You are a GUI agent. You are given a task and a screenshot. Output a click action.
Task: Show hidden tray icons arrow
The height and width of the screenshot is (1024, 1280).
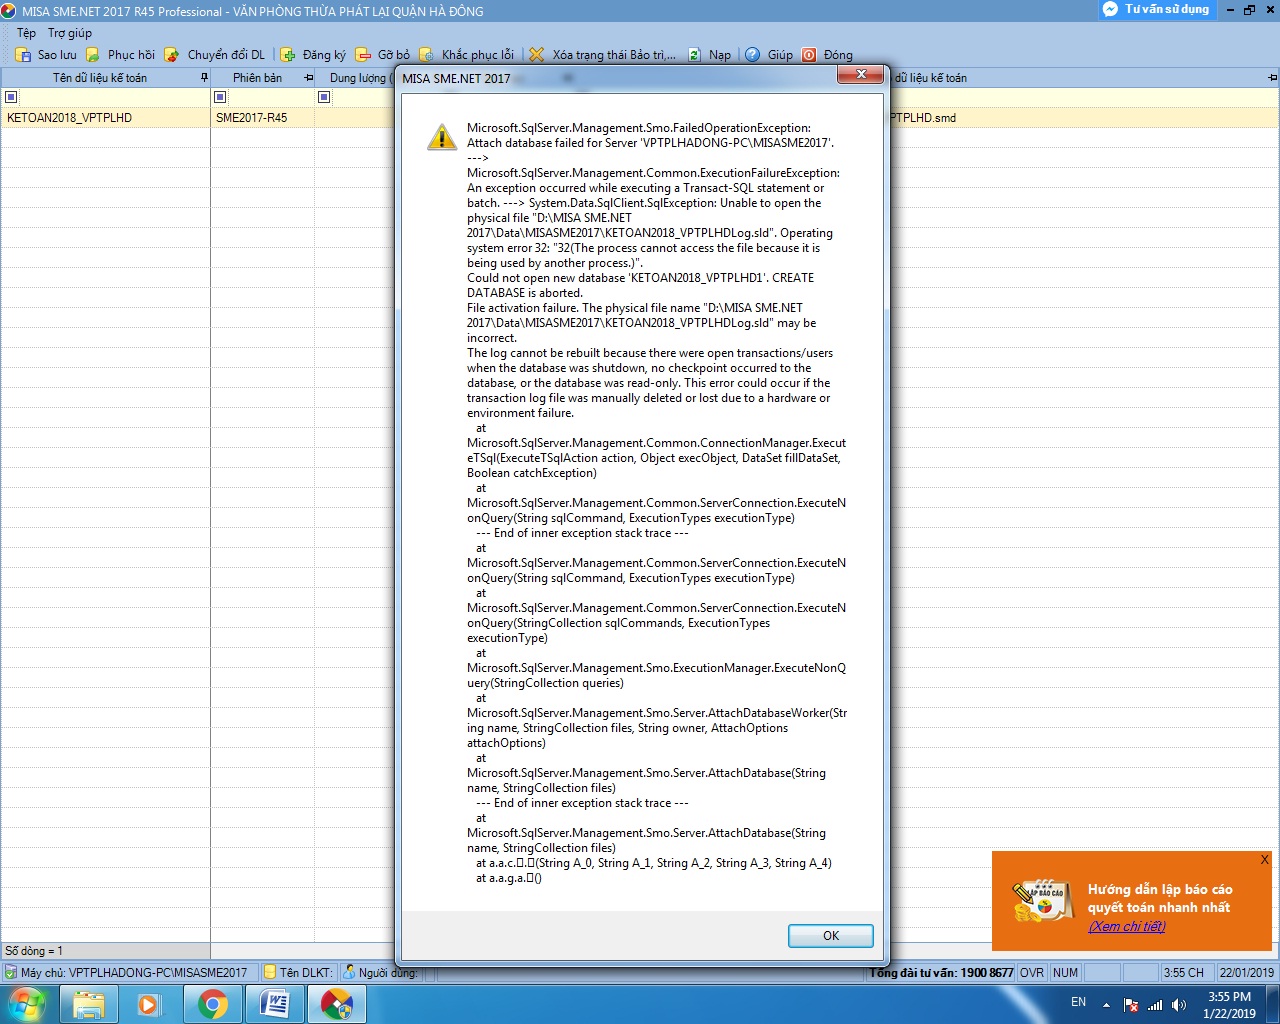pos(1106,1005)
